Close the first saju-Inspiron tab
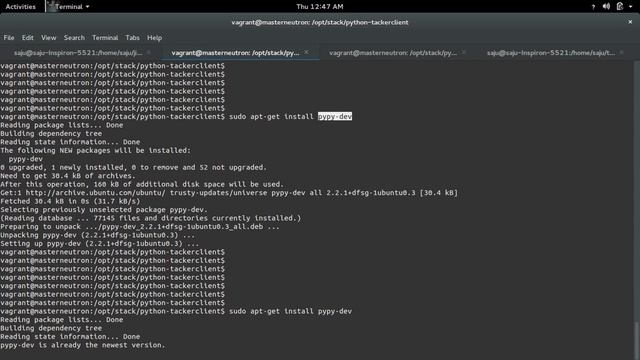 [149, 52]
